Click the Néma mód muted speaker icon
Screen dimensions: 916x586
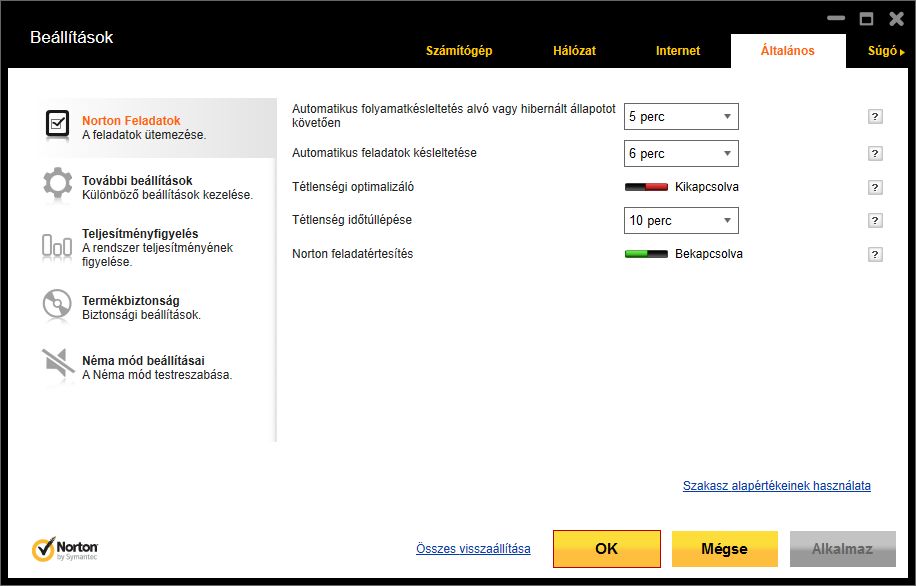58,364
